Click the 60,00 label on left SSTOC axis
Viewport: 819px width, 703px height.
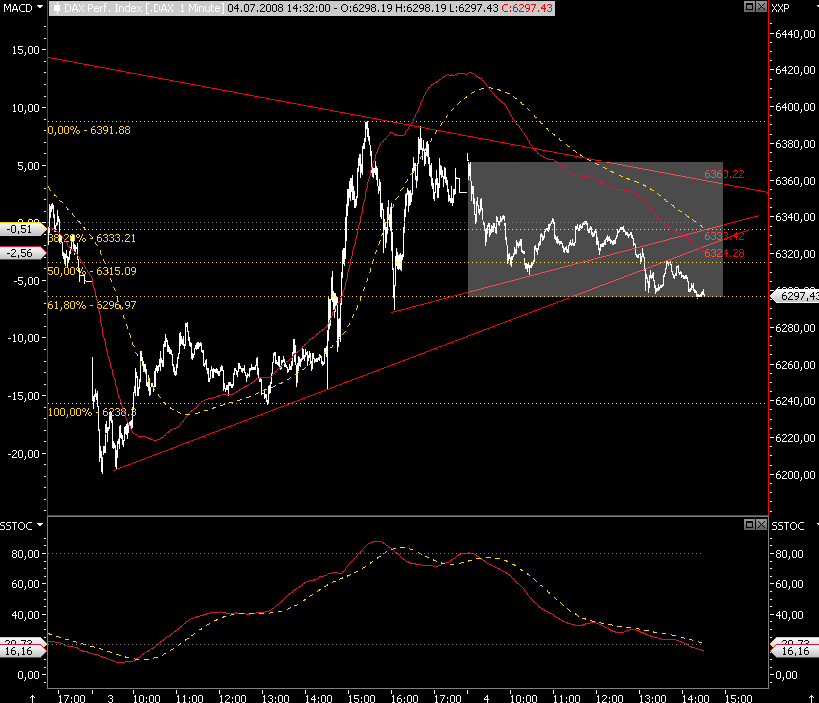click(26, 584)
